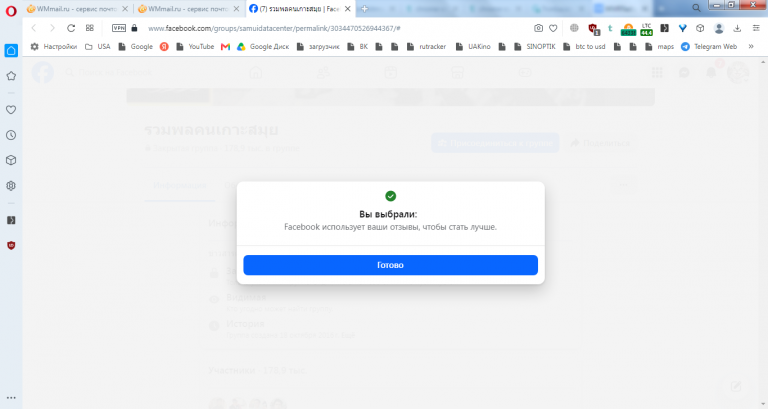This screenshot has height=409, width=768.
Task: Open the cube extensions icon in address toolbar
Action: pyautogui.click(x=700, y=28)
